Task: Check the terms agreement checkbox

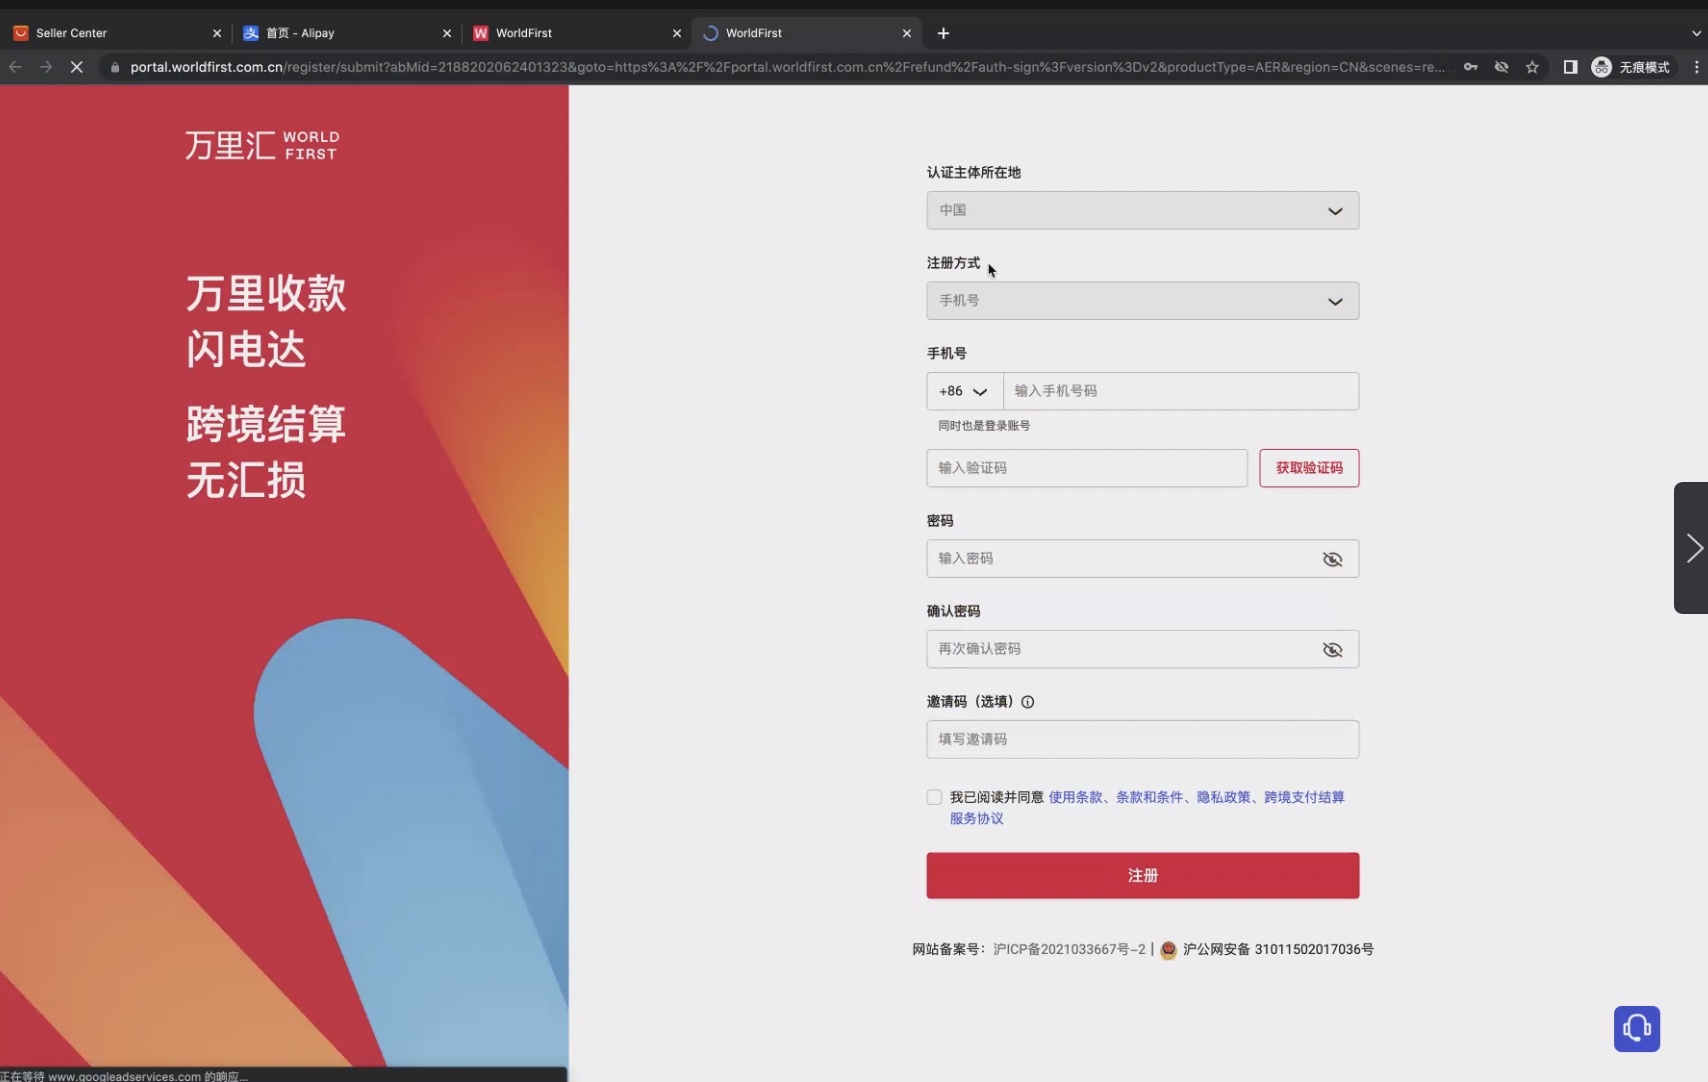Action: [x=934, y=797]
